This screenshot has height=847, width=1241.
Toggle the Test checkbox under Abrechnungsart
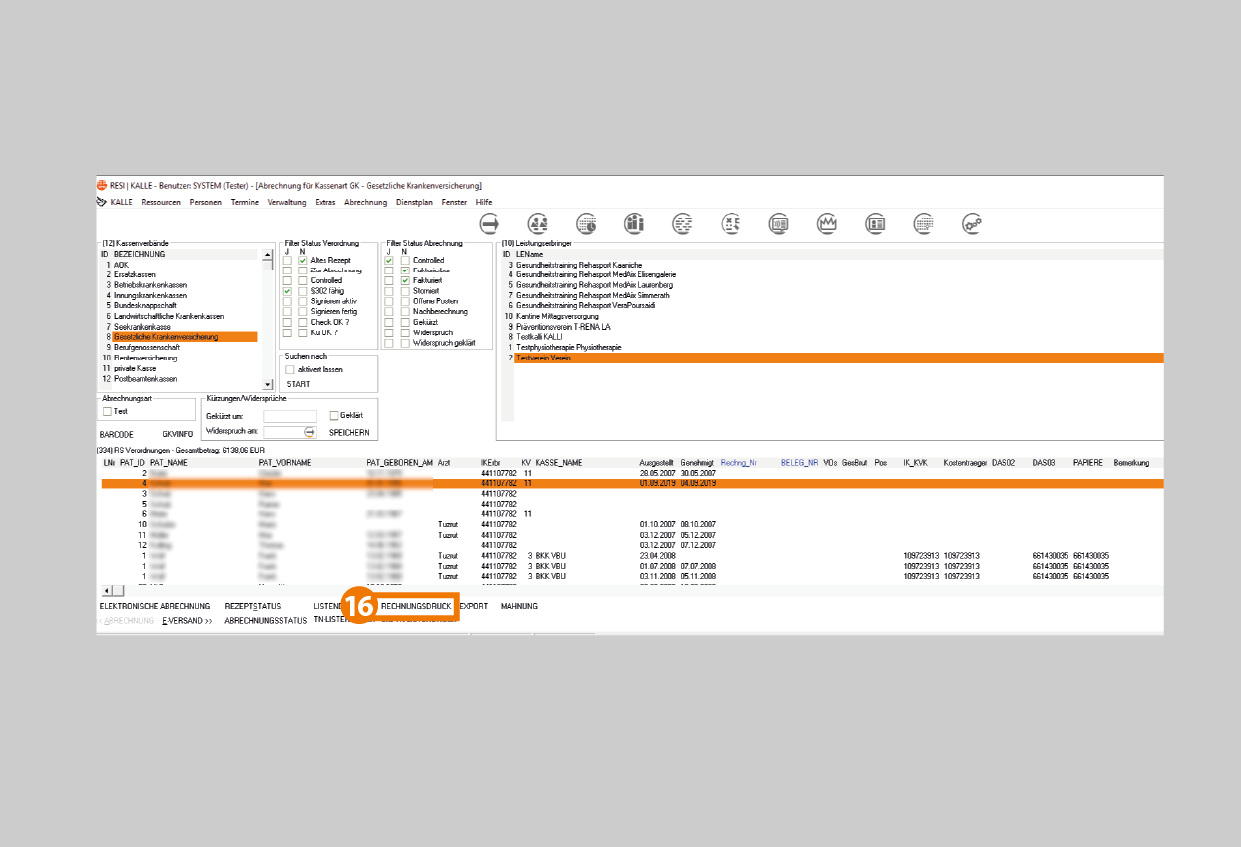(107, 411)
